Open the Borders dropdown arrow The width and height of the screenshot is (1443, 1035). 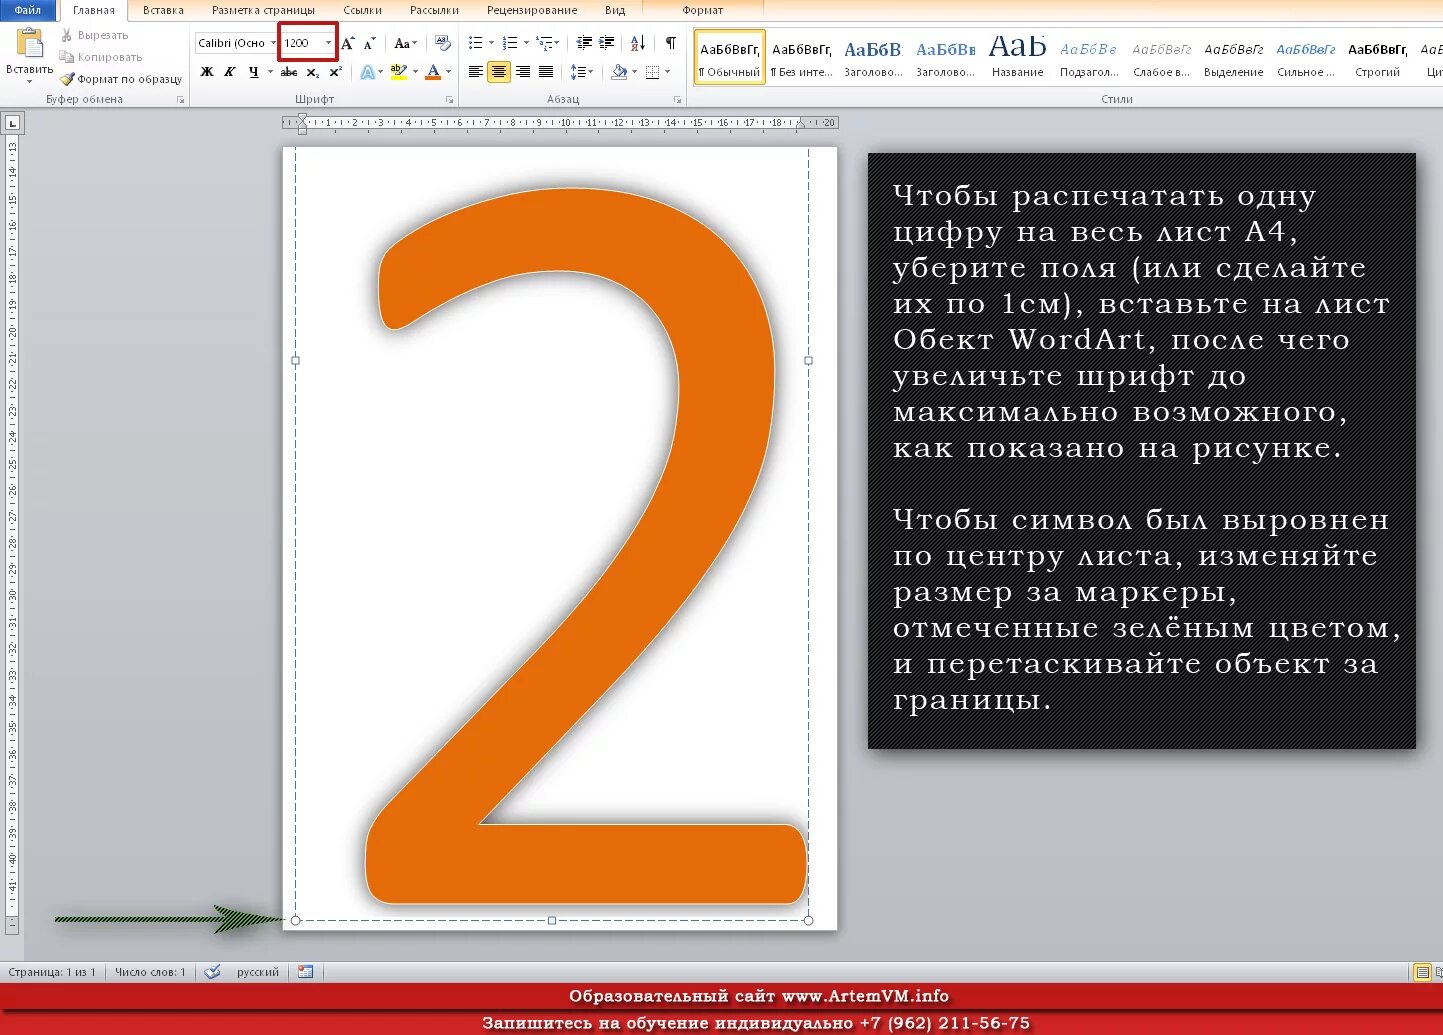(668, 72)
